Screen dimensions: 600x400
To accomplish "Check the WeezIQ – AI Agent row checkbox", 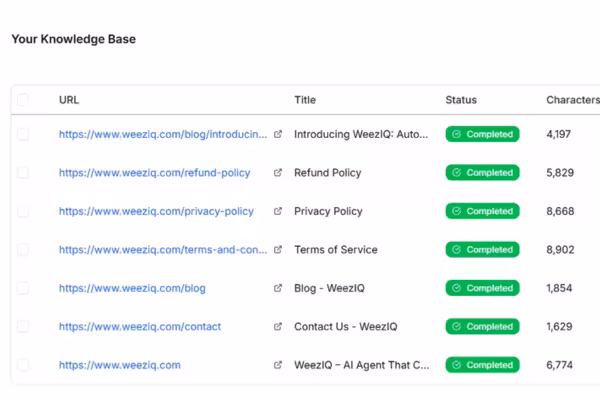I will click(x=23, y=365).
